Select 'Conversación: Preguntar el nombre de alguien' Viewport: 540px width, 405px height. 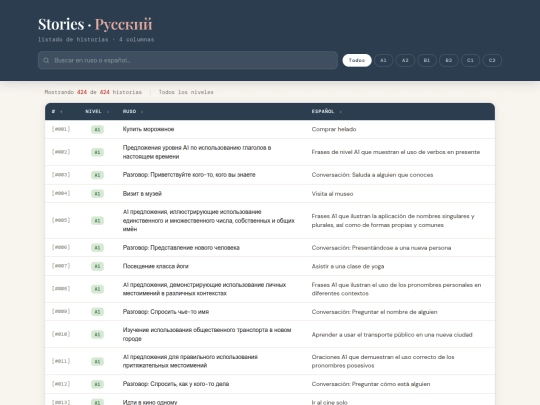point(374,312)
